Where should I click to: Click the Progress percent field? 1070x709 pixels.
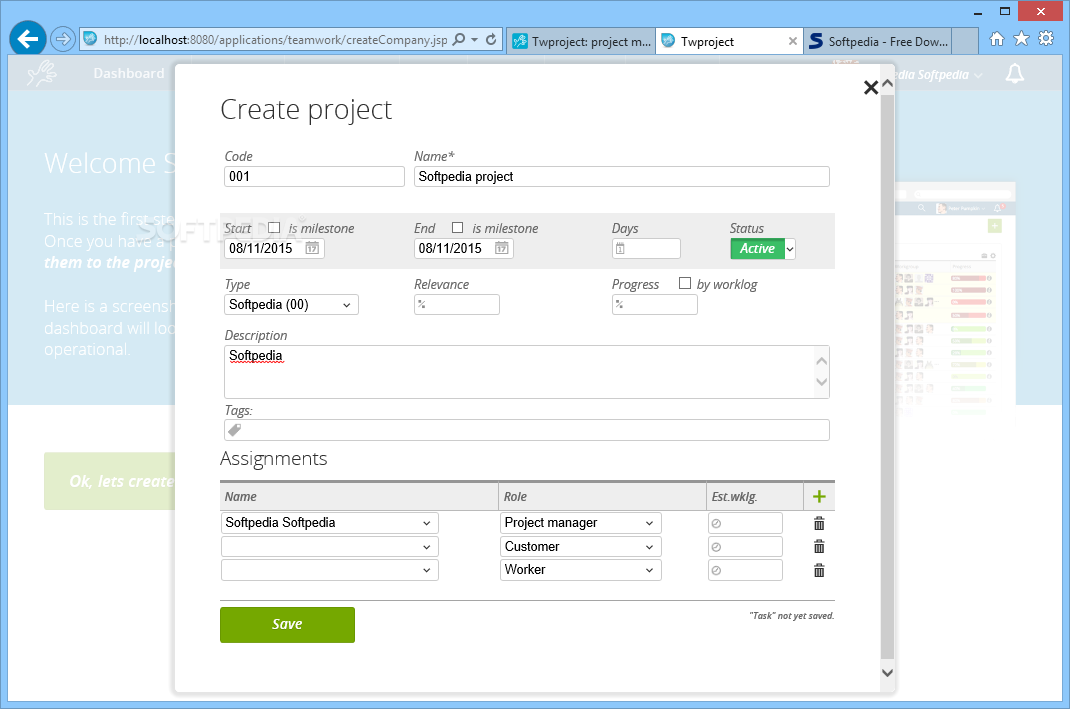tap(654, 304)
